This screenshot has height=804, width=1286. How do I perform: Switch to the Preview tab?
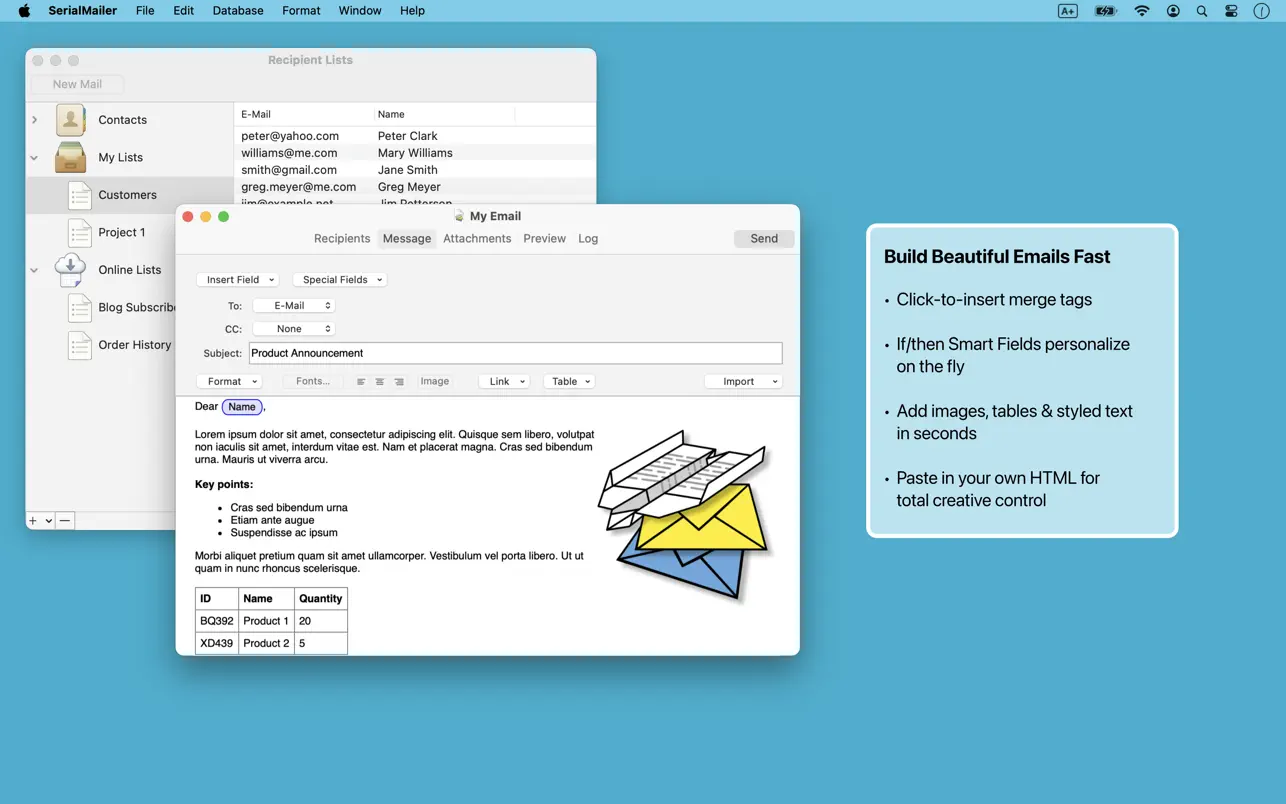(544, 238)
